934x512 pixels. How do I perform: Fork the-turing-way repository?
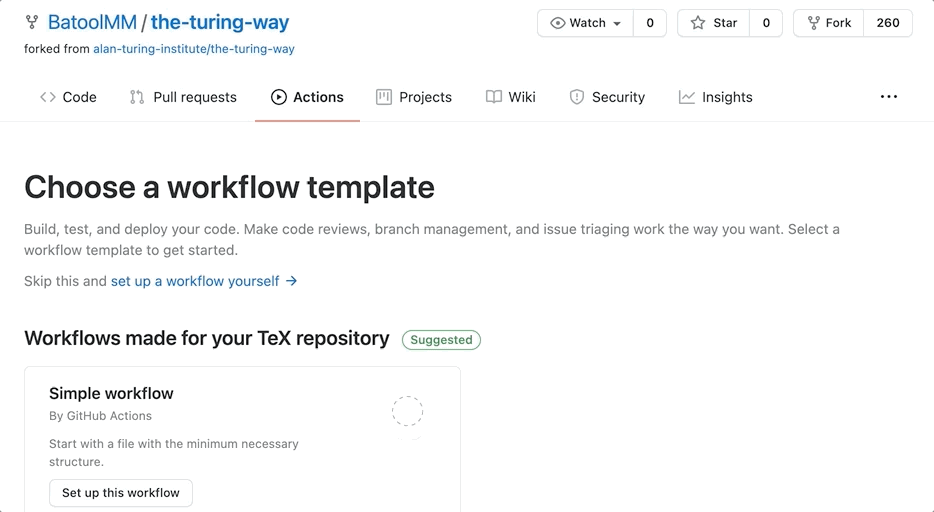click(828, 23)
